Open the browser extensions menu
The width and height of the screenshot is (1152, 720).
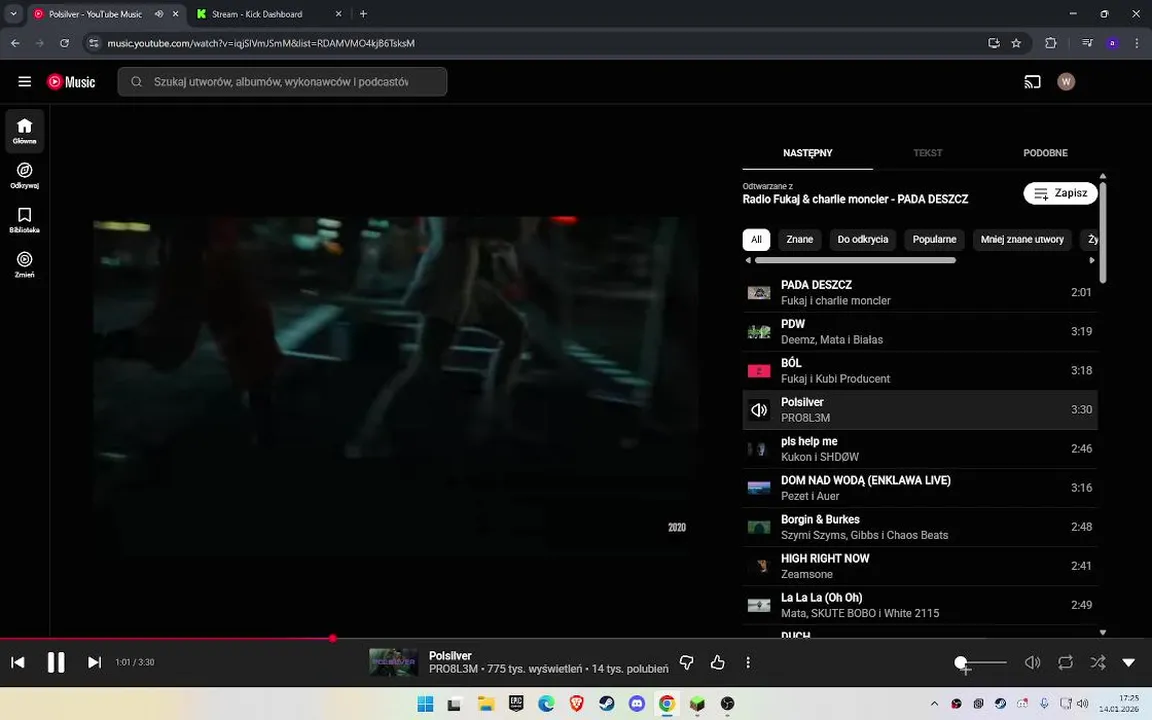(x=1051, y=43)
